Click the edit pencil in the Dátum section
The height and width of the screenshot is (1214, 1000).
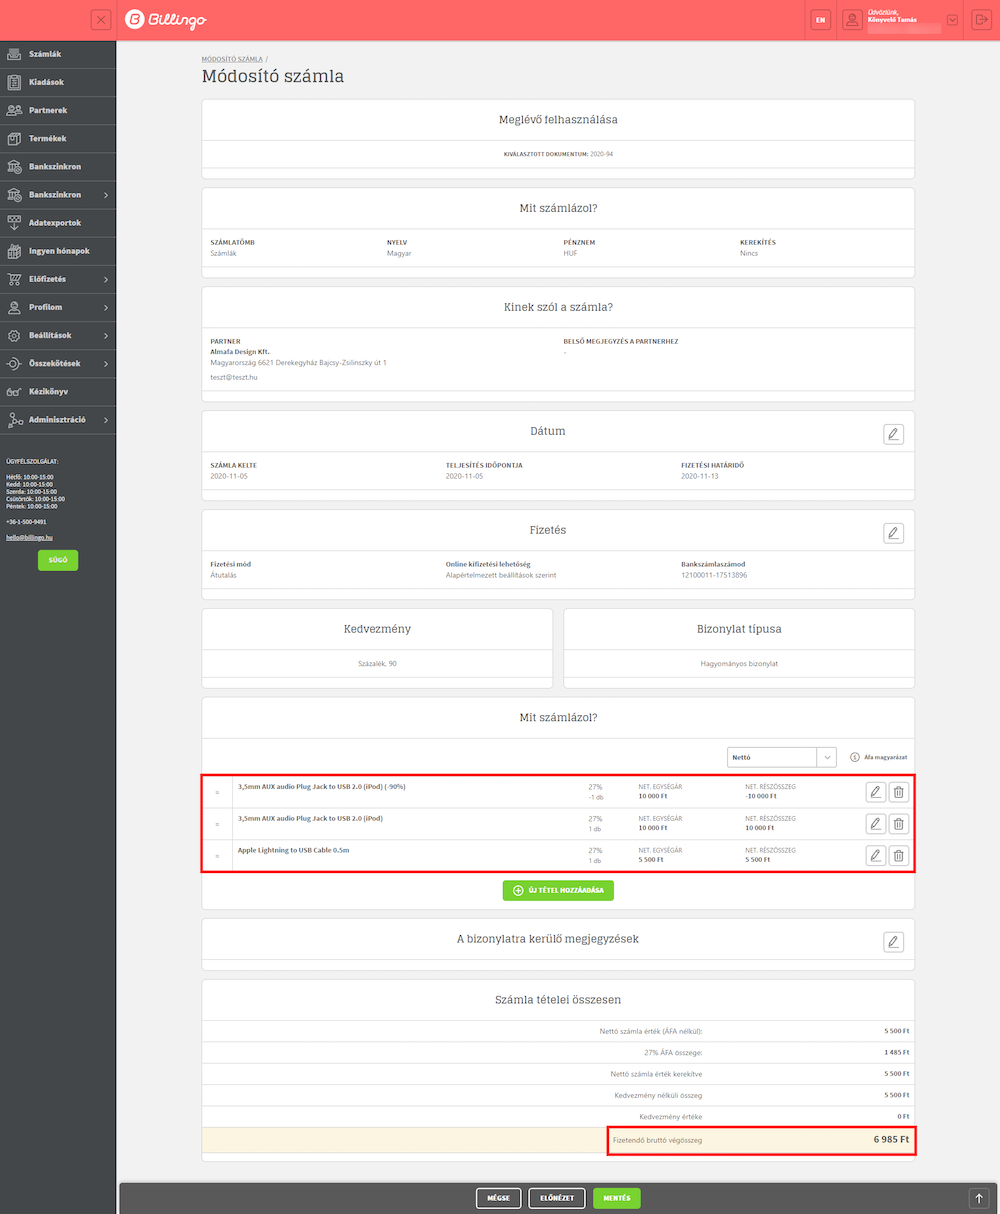893,434
